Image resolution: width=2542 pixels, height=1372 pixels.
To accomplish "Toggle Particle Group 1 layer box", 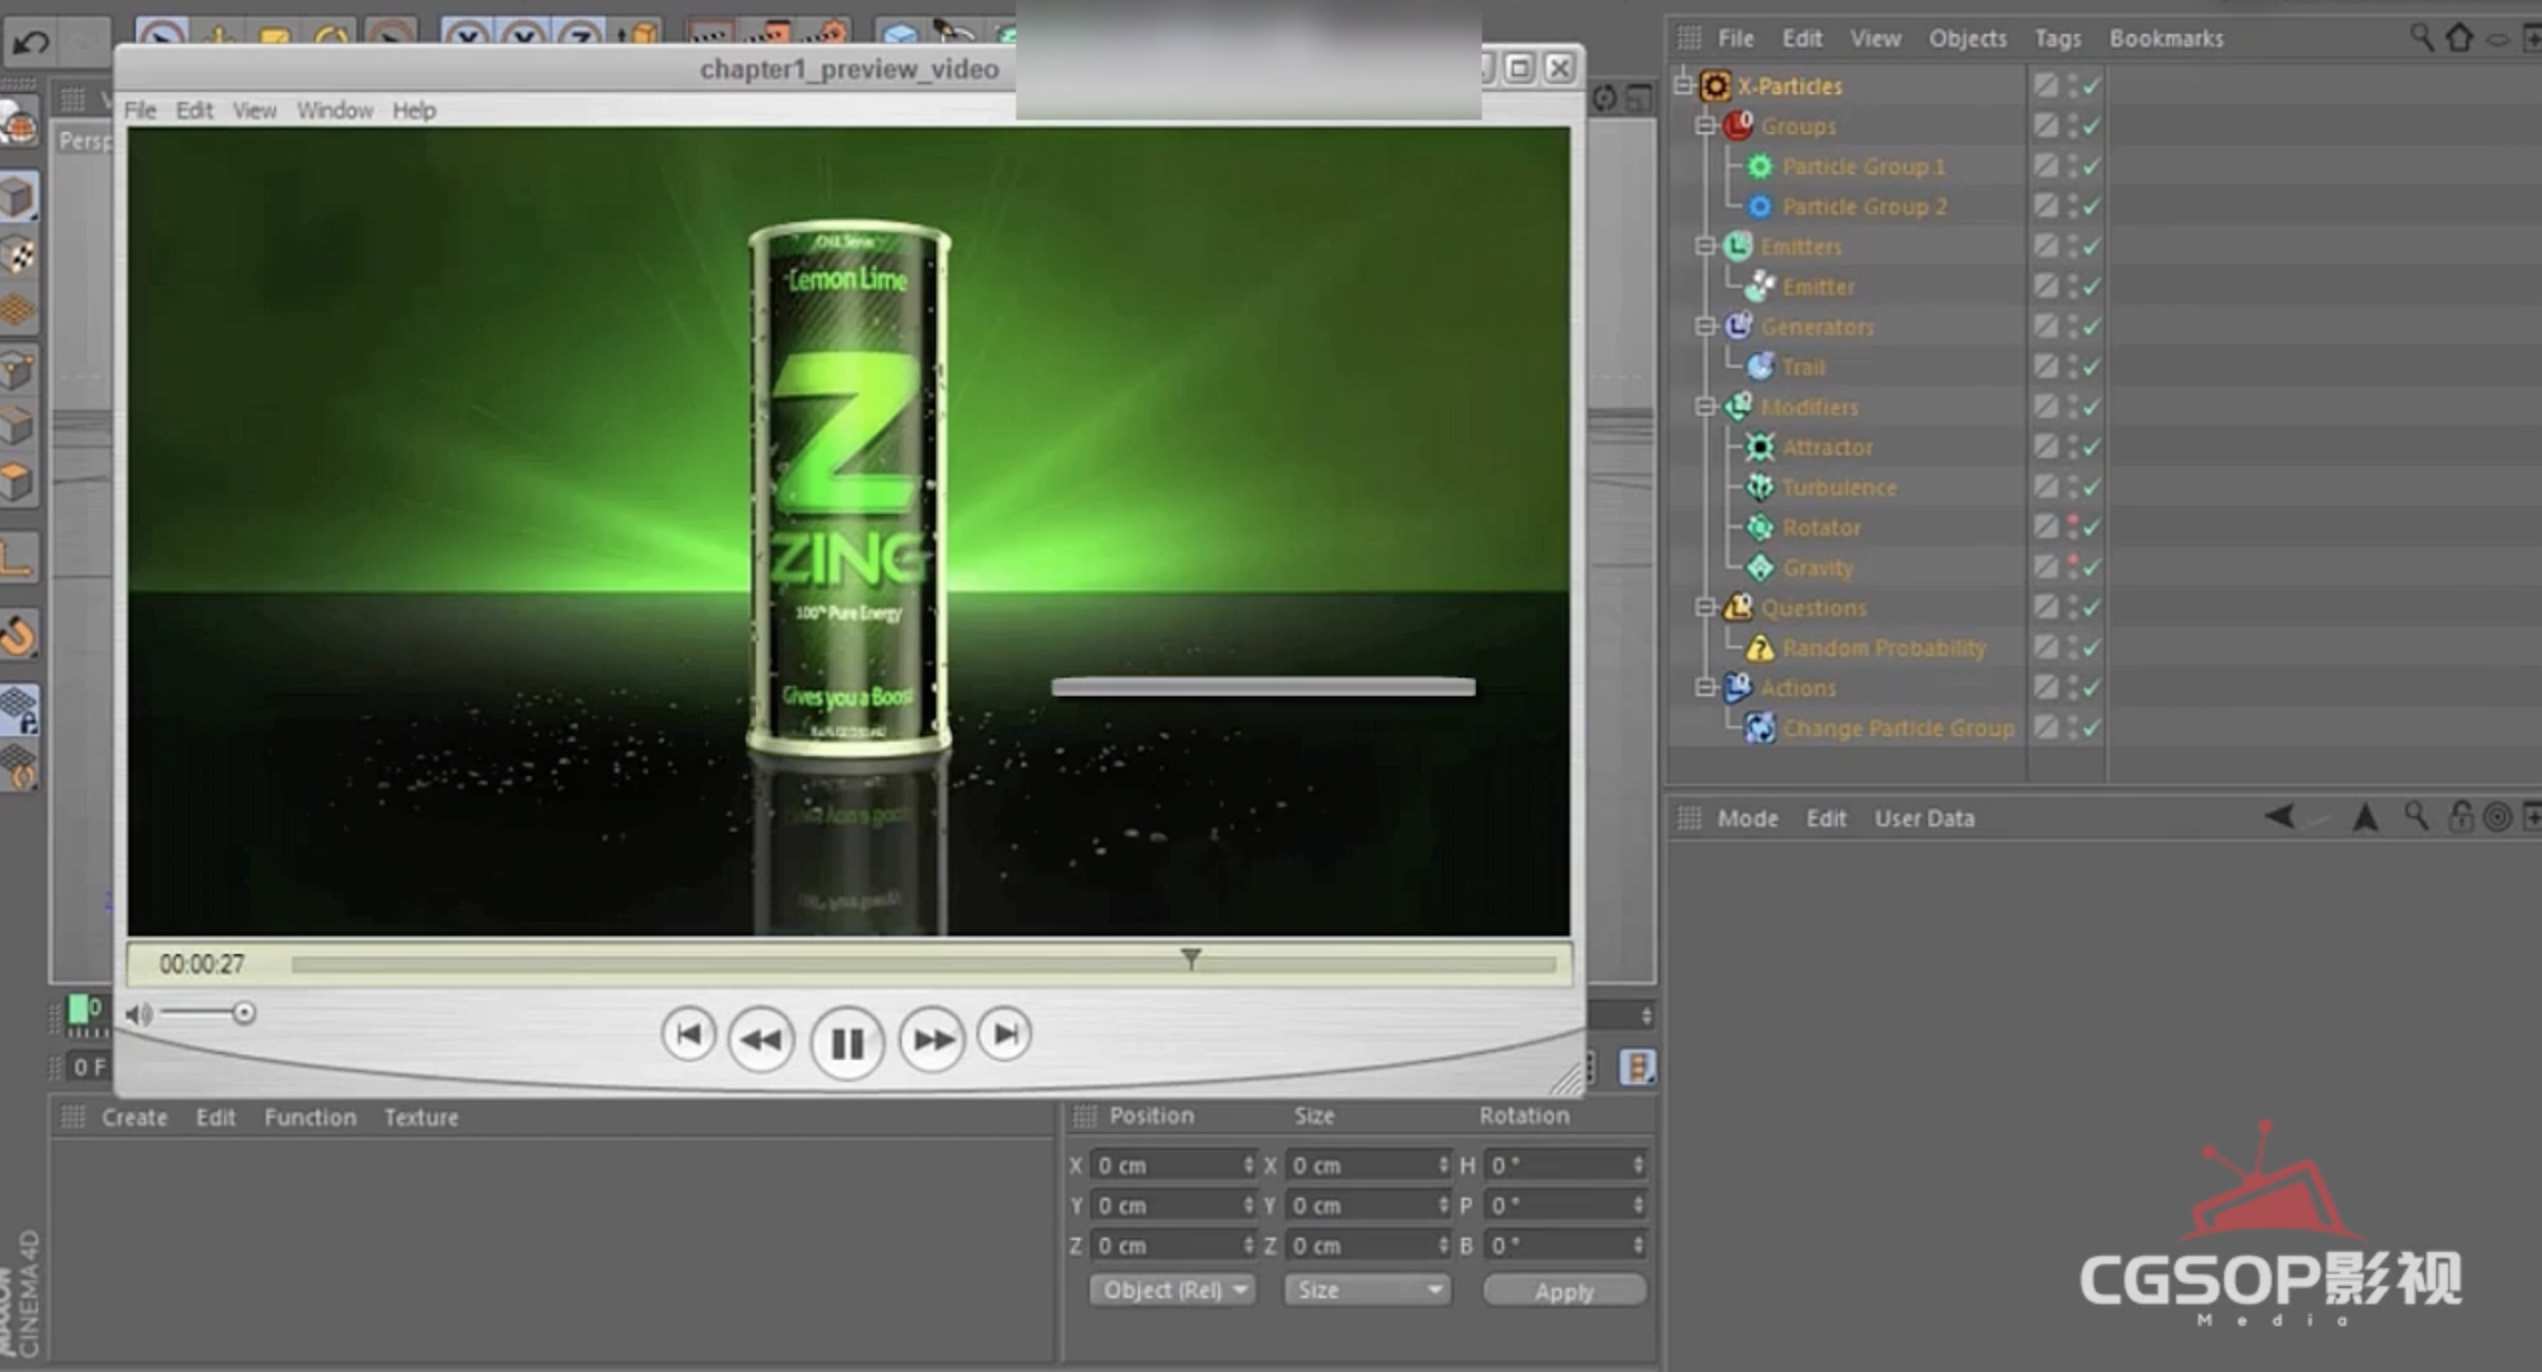I will (x=2045, y=166).
